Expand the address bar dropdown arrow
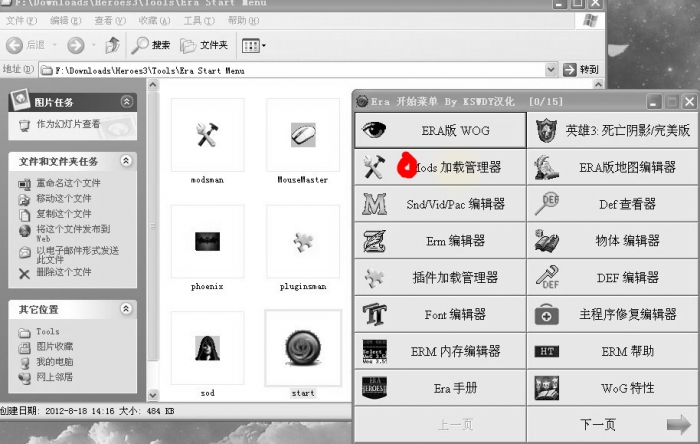 click(551, 70)
